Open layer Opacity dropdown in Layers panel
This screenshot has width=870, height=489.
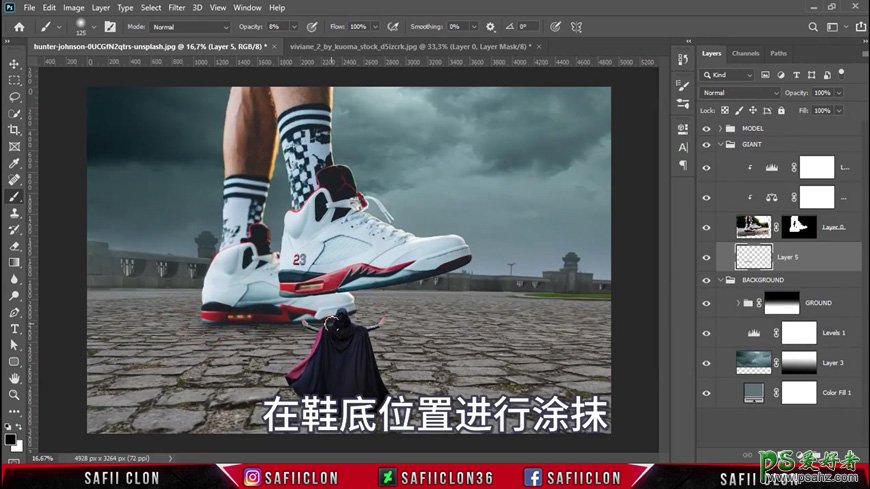coord(839,93)
